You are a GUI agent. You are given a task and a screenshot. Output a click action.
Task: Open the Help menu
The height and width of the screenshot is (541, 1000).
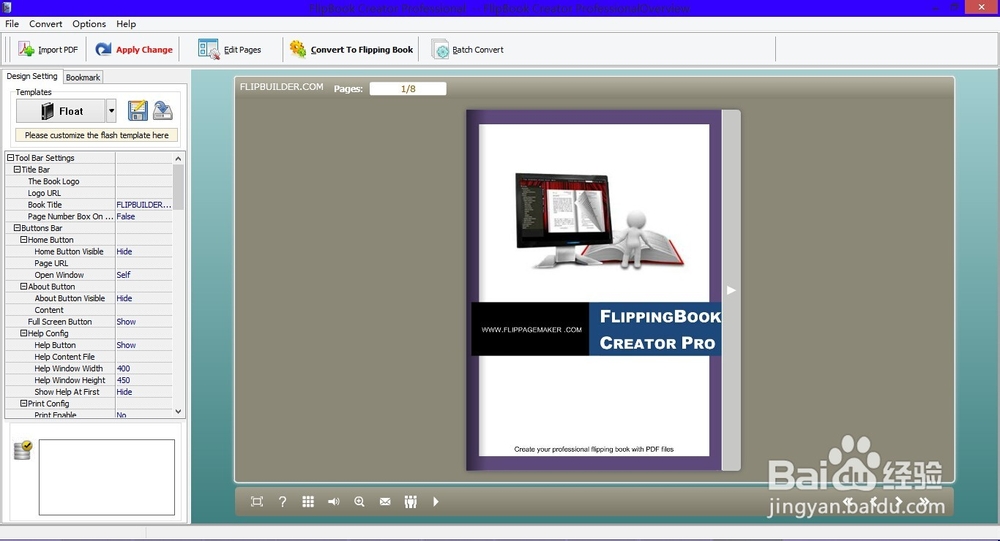tap(126, 24)
